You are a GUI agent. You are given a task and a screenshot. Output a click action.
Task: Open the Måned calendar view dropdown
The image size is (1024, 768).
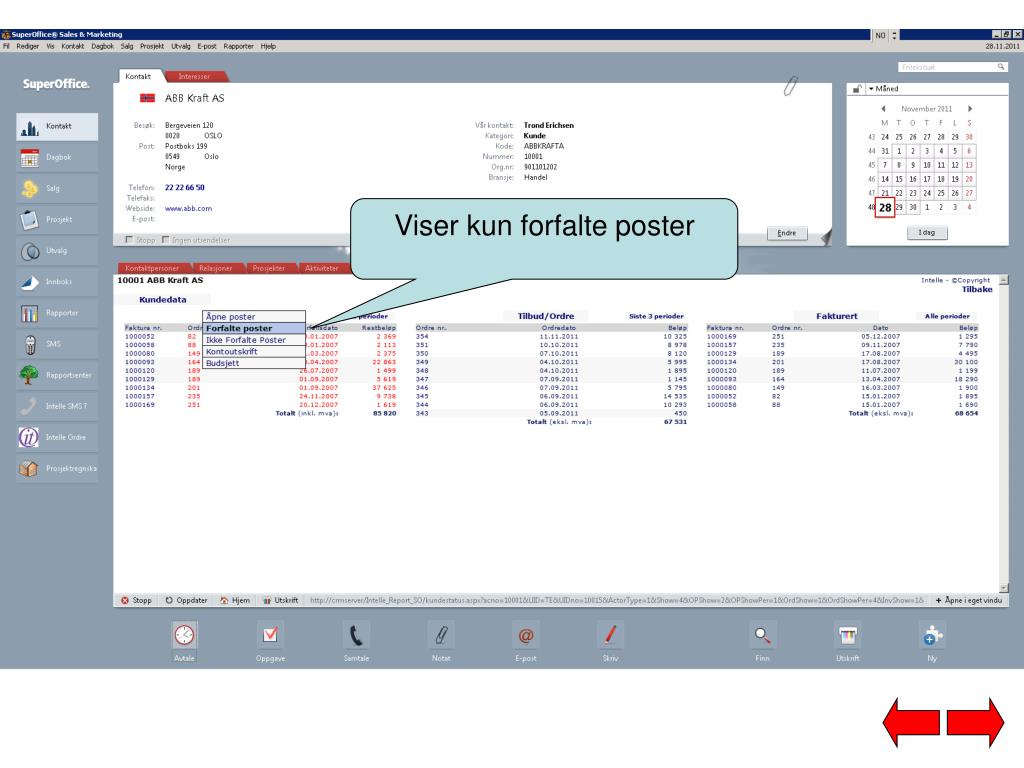pyautogui.click(x=884, y=89)
